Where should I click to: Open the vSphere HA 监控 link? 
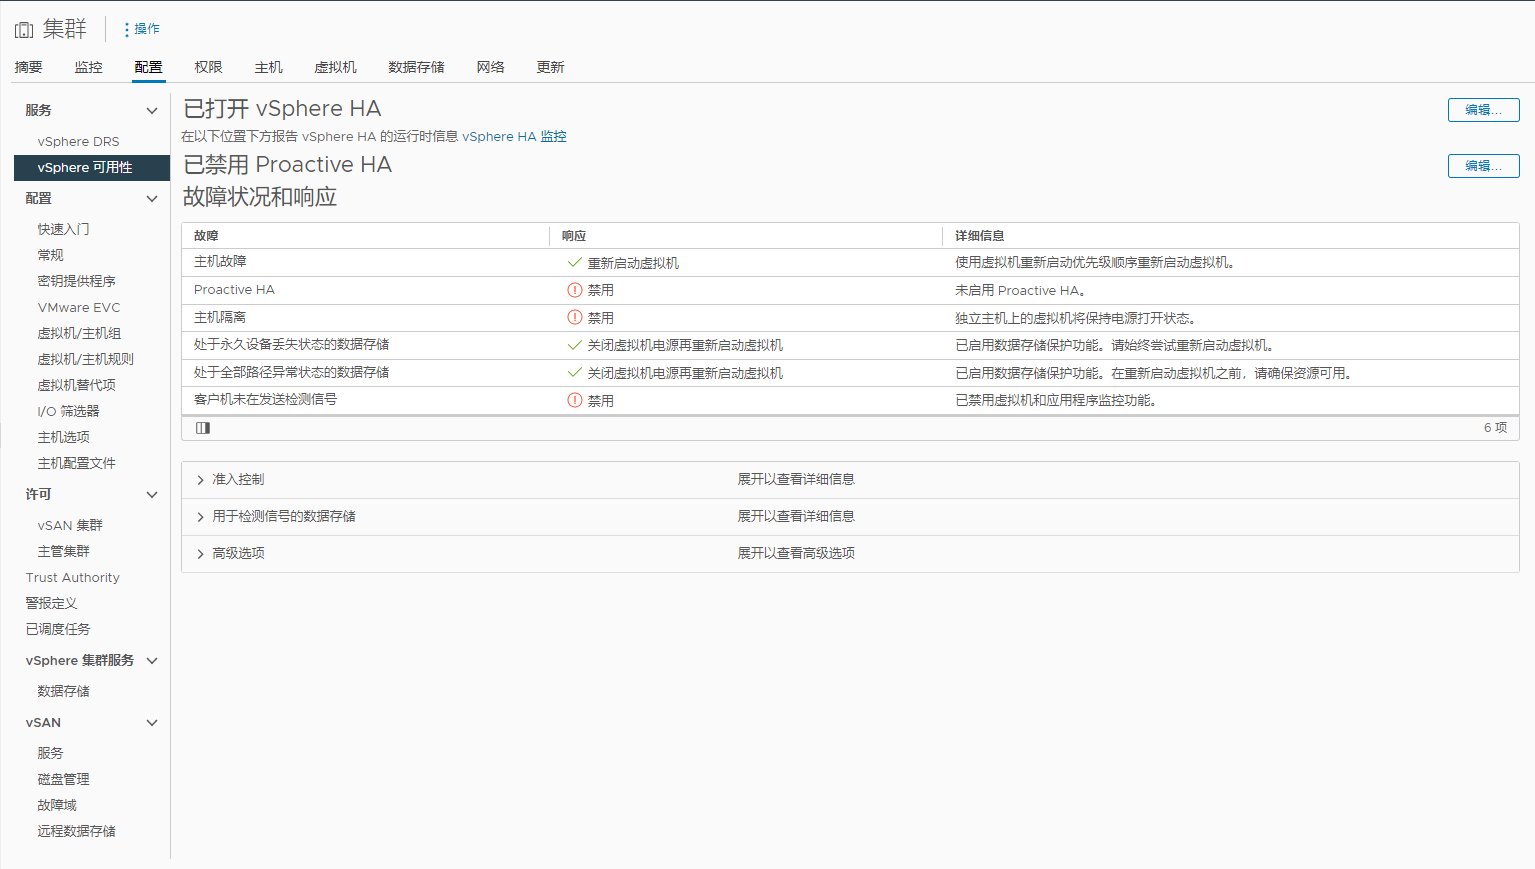coord(514,137)
